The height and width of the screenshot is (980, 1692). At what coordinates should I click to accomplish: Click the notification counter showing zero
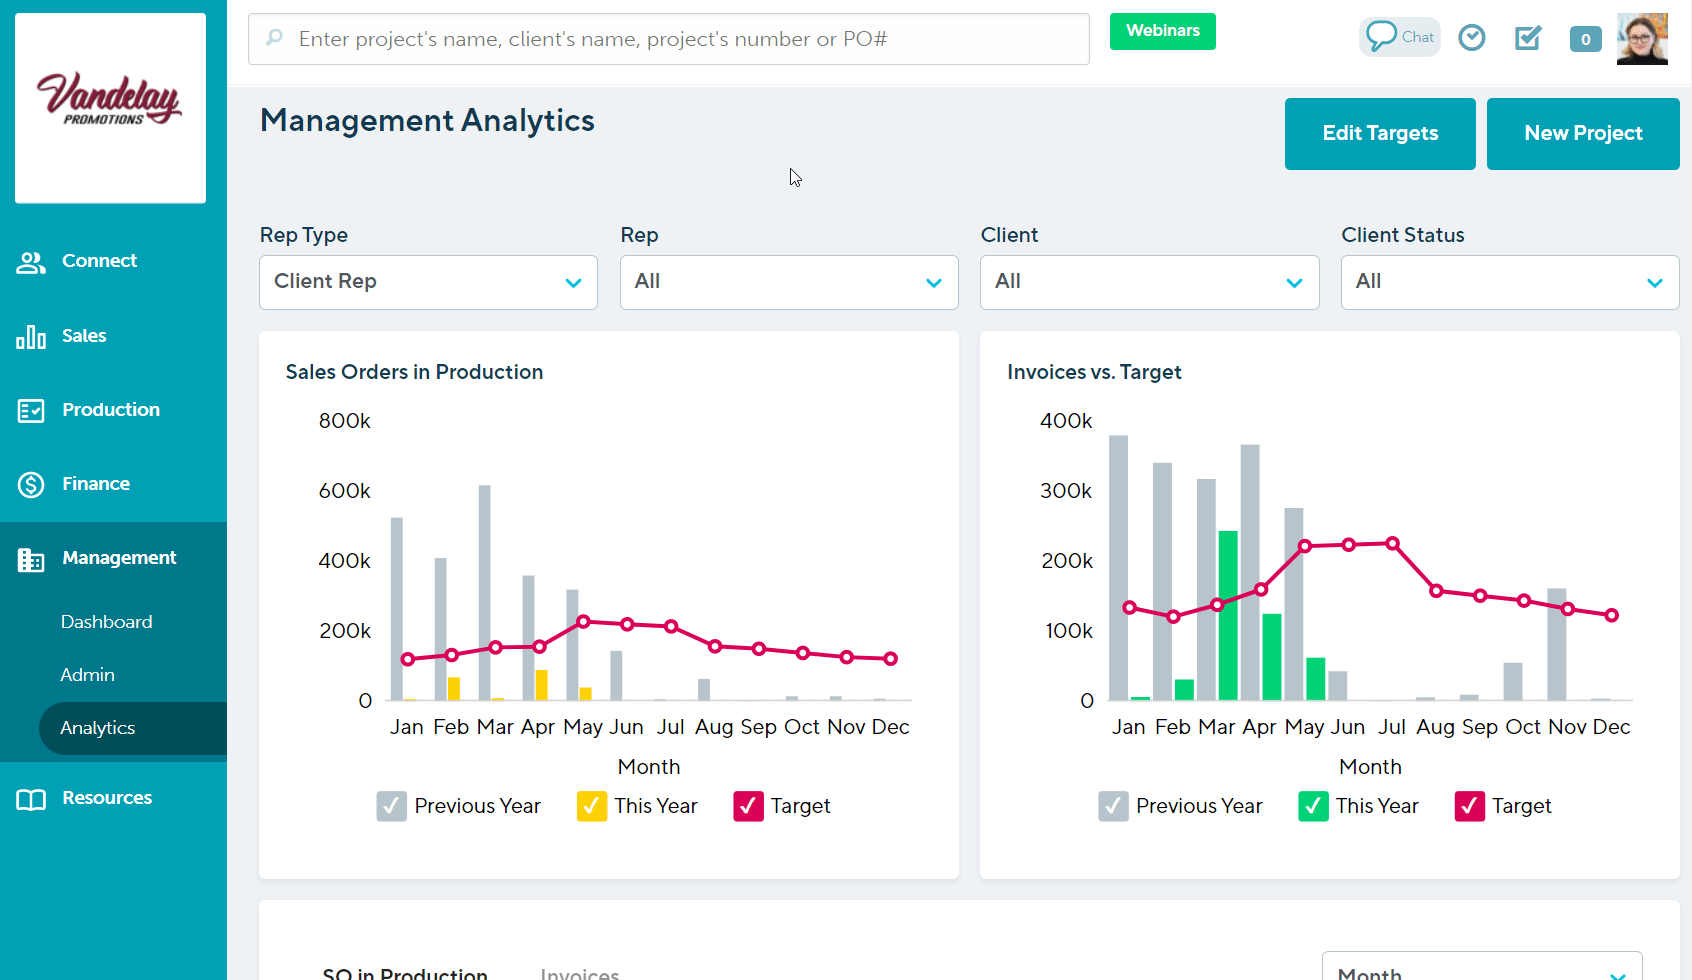click(1585, 39)
